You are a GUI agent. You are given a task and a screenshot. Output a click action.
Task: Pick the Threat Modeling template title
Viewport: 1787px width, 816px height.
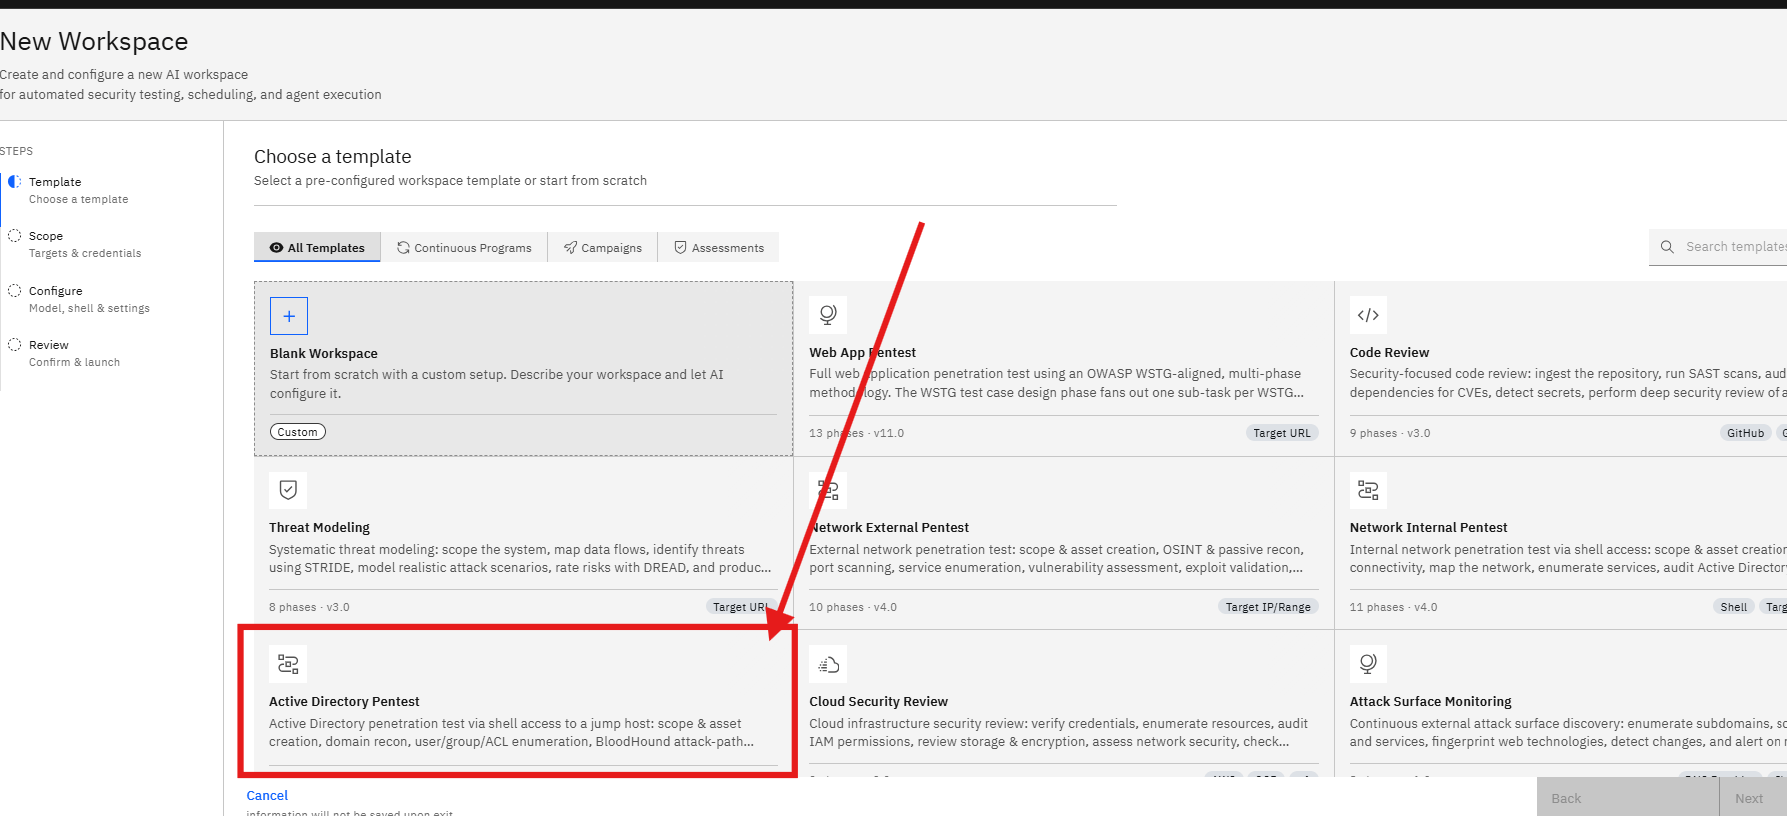tap(319, 528)
